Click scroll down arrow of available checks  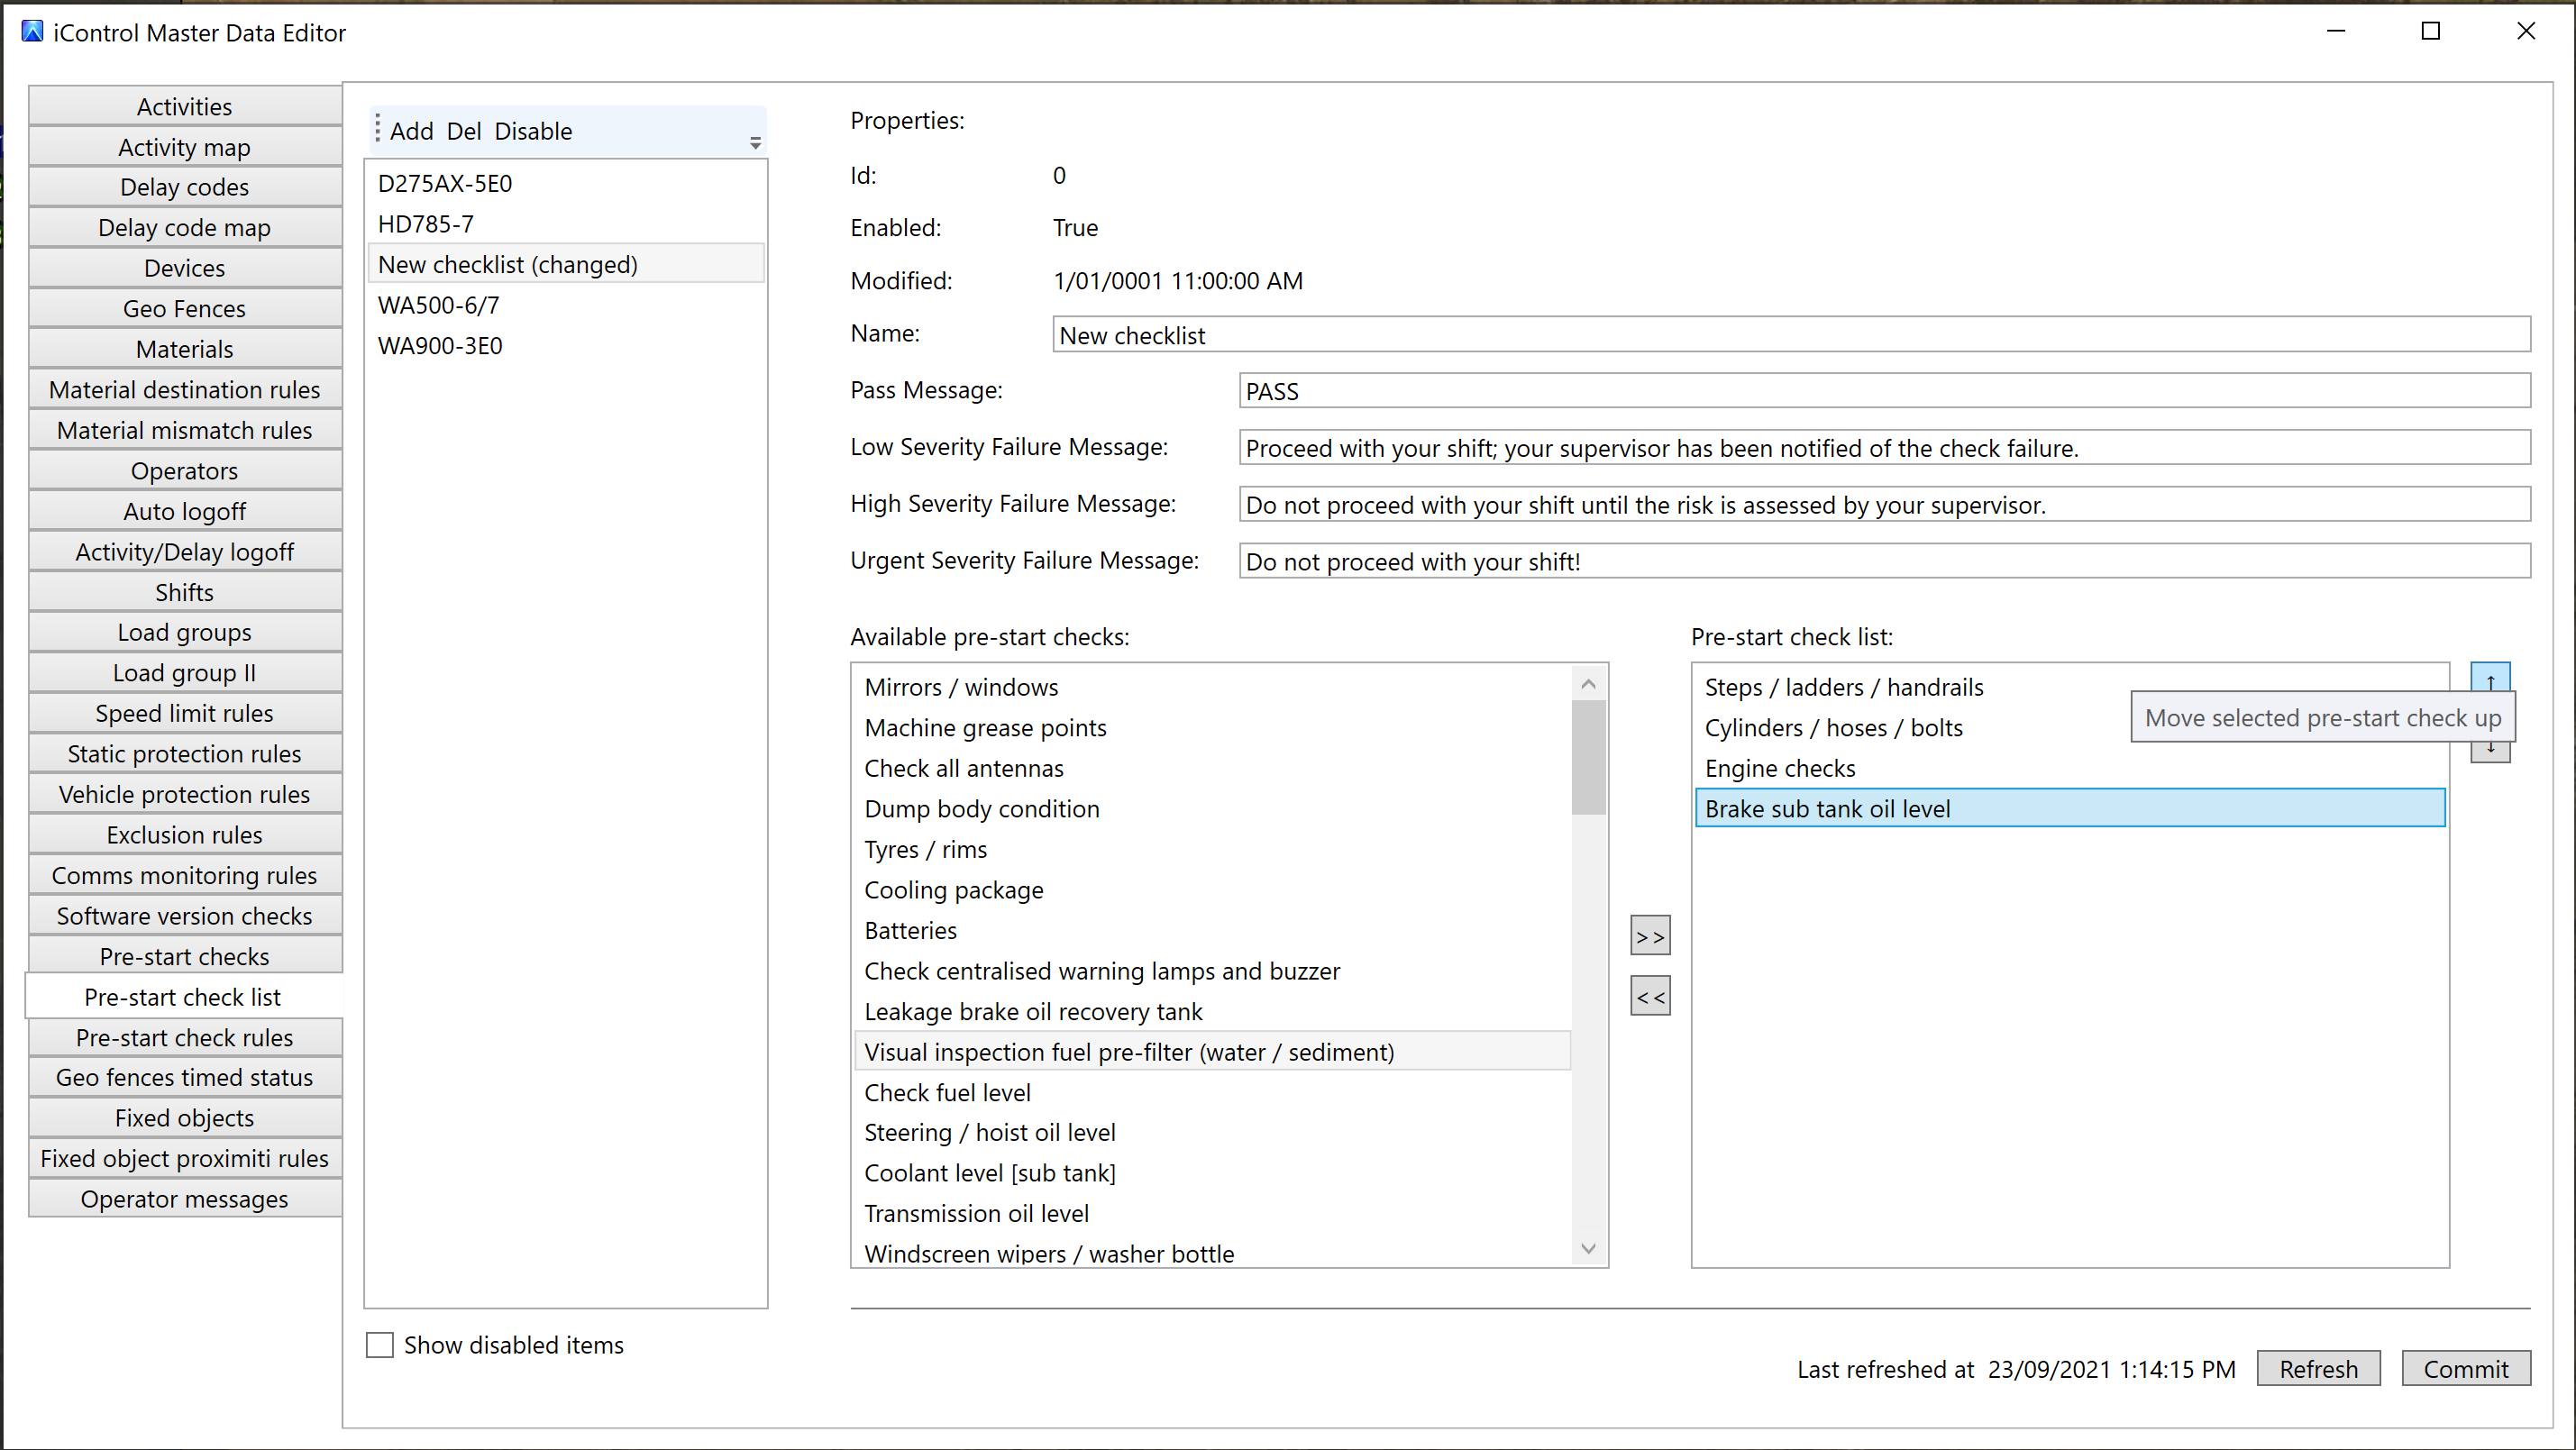click(x=1588, y=1249)
